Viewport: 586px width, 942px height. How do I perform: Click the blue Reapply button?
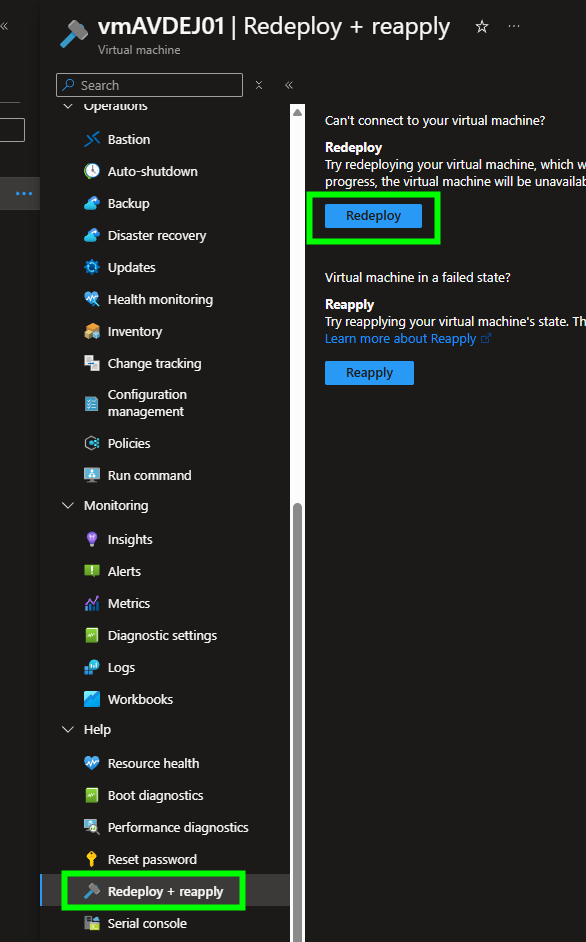coord(369,372)
